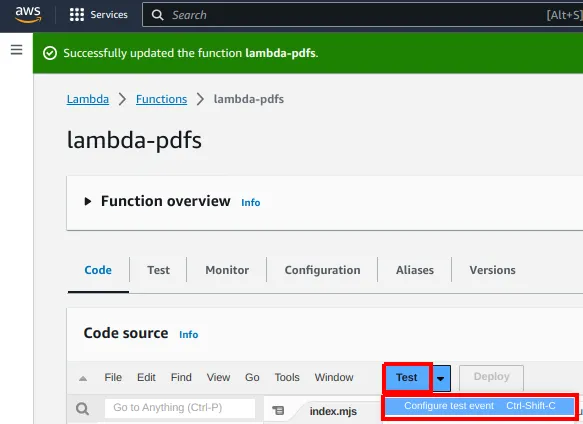
Task: Open Info link next to Function overview
Action: (x=251, y=203)
